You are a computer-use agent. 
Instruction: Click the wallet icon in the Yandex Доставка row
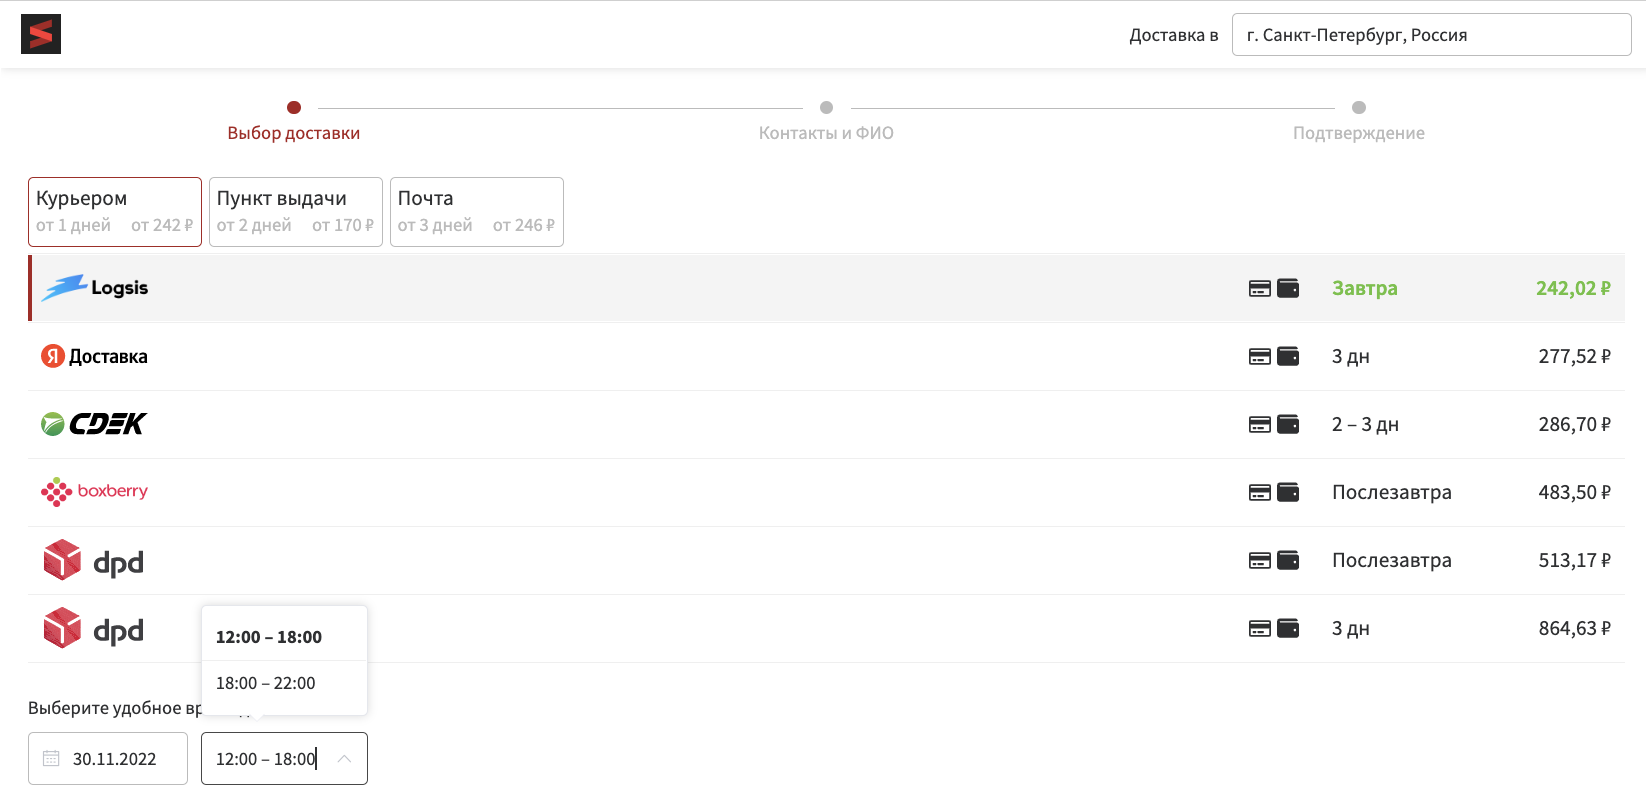click(1288, 356)
